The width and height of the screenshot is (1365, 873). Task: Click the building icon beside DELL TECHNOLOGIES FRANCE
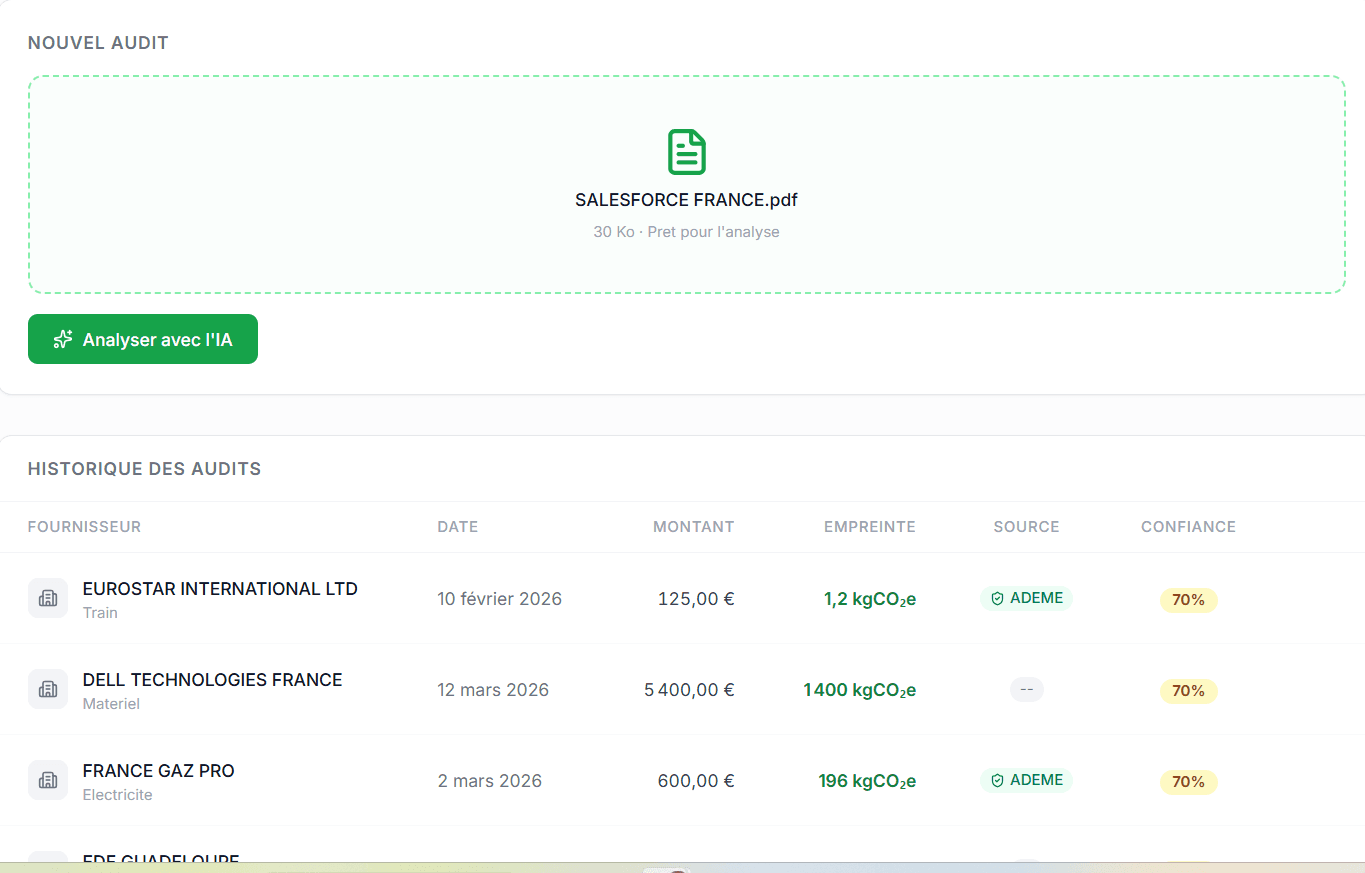click(48, 689)
